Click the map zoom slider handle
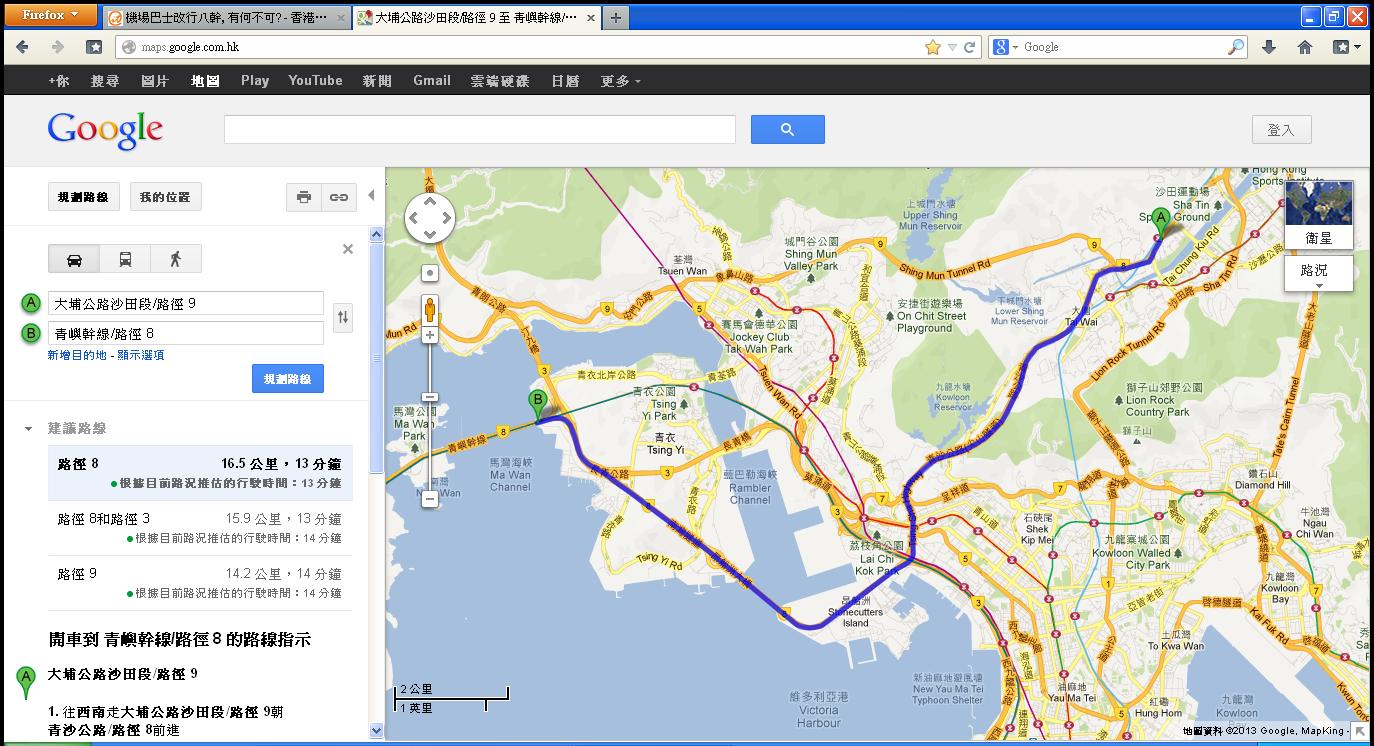 tap(430, 397)
